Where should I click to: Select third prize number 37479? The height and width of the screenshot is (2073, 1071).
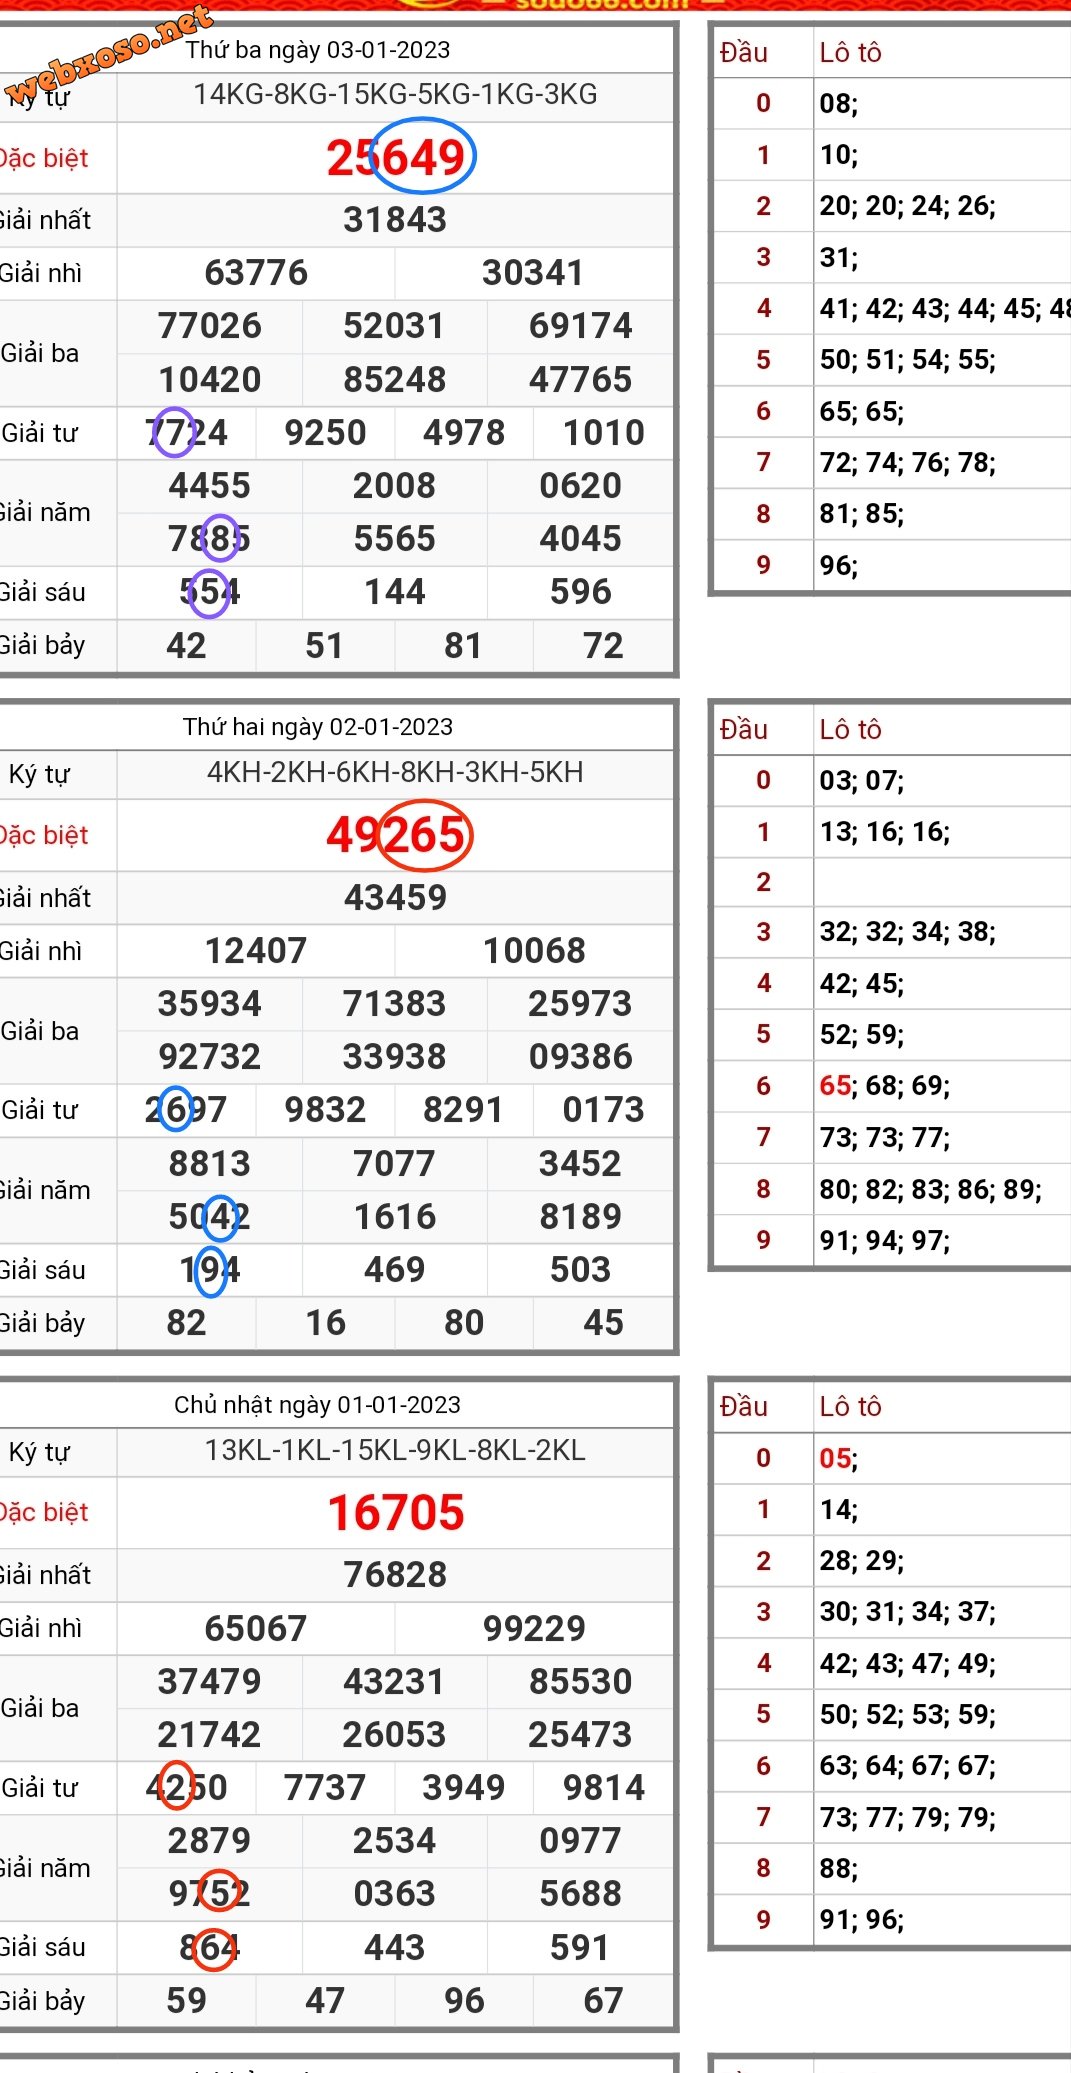click(x=210, y=1682)
